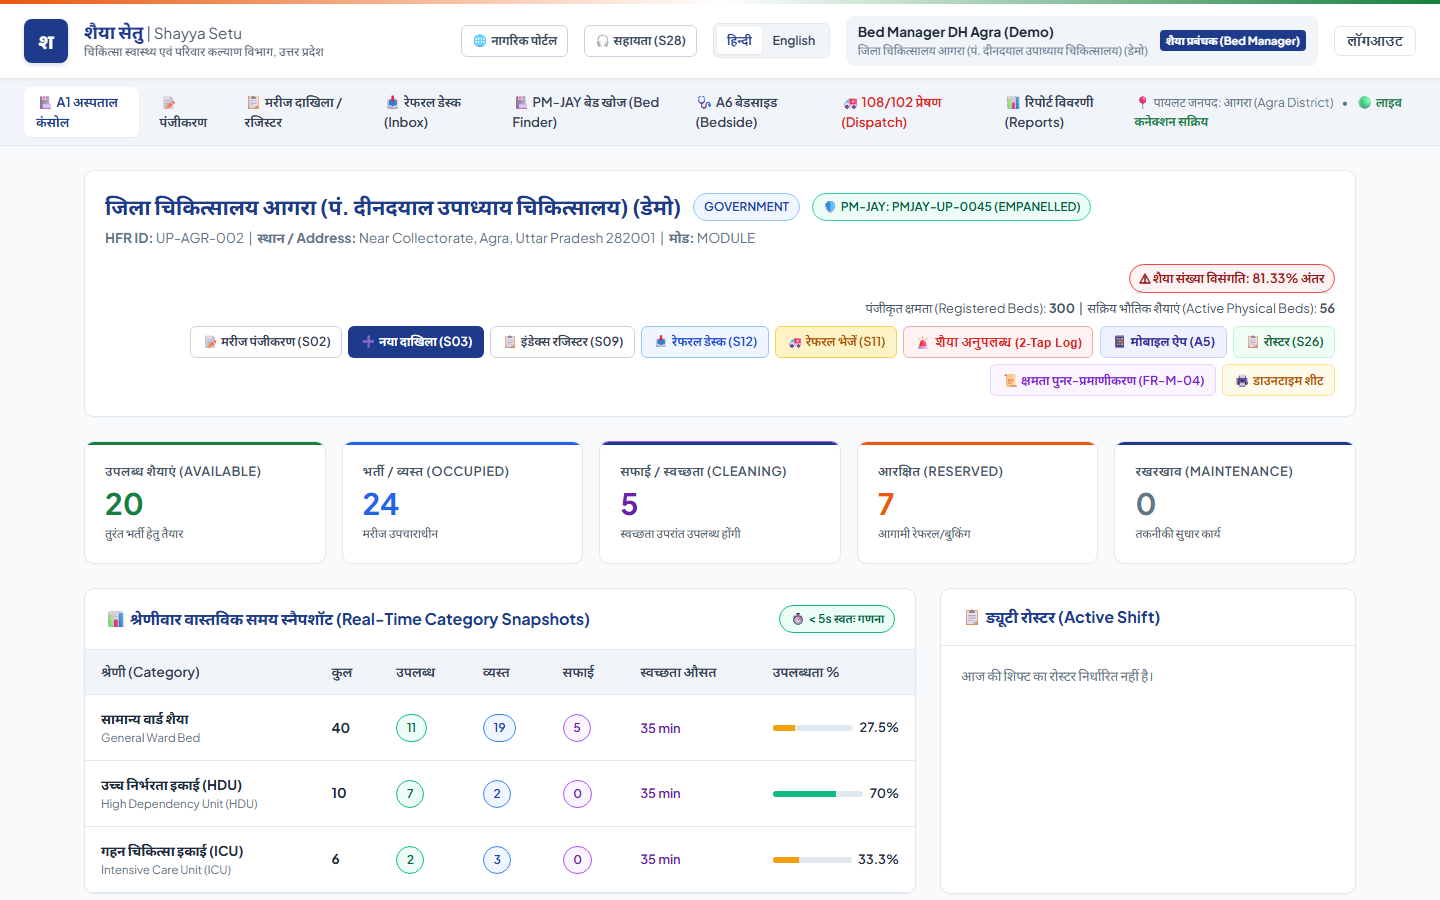Click General Ward availability progress bar

pyautogui.click(x=811, y=728)
